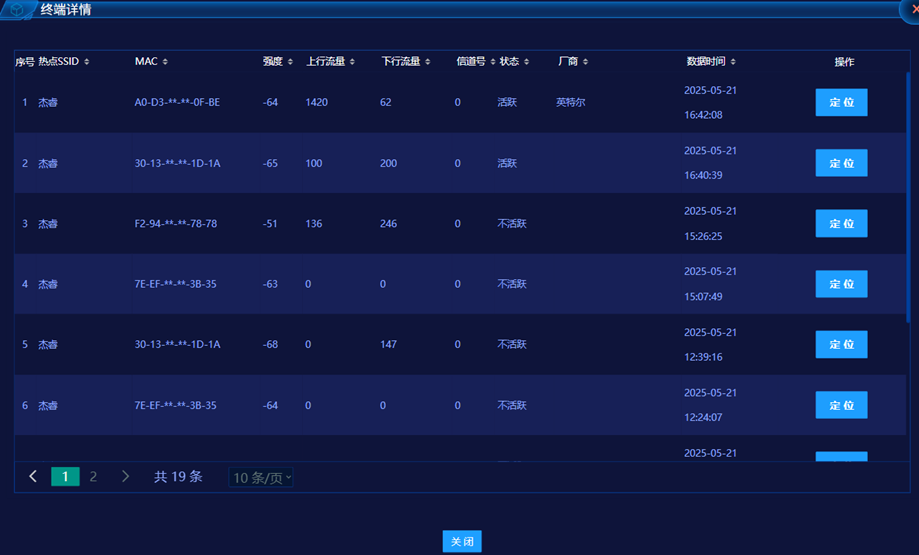This screenshot has width=919, height=555.
Task: Sort by MAC column arrows
Action: pos(165,62)
